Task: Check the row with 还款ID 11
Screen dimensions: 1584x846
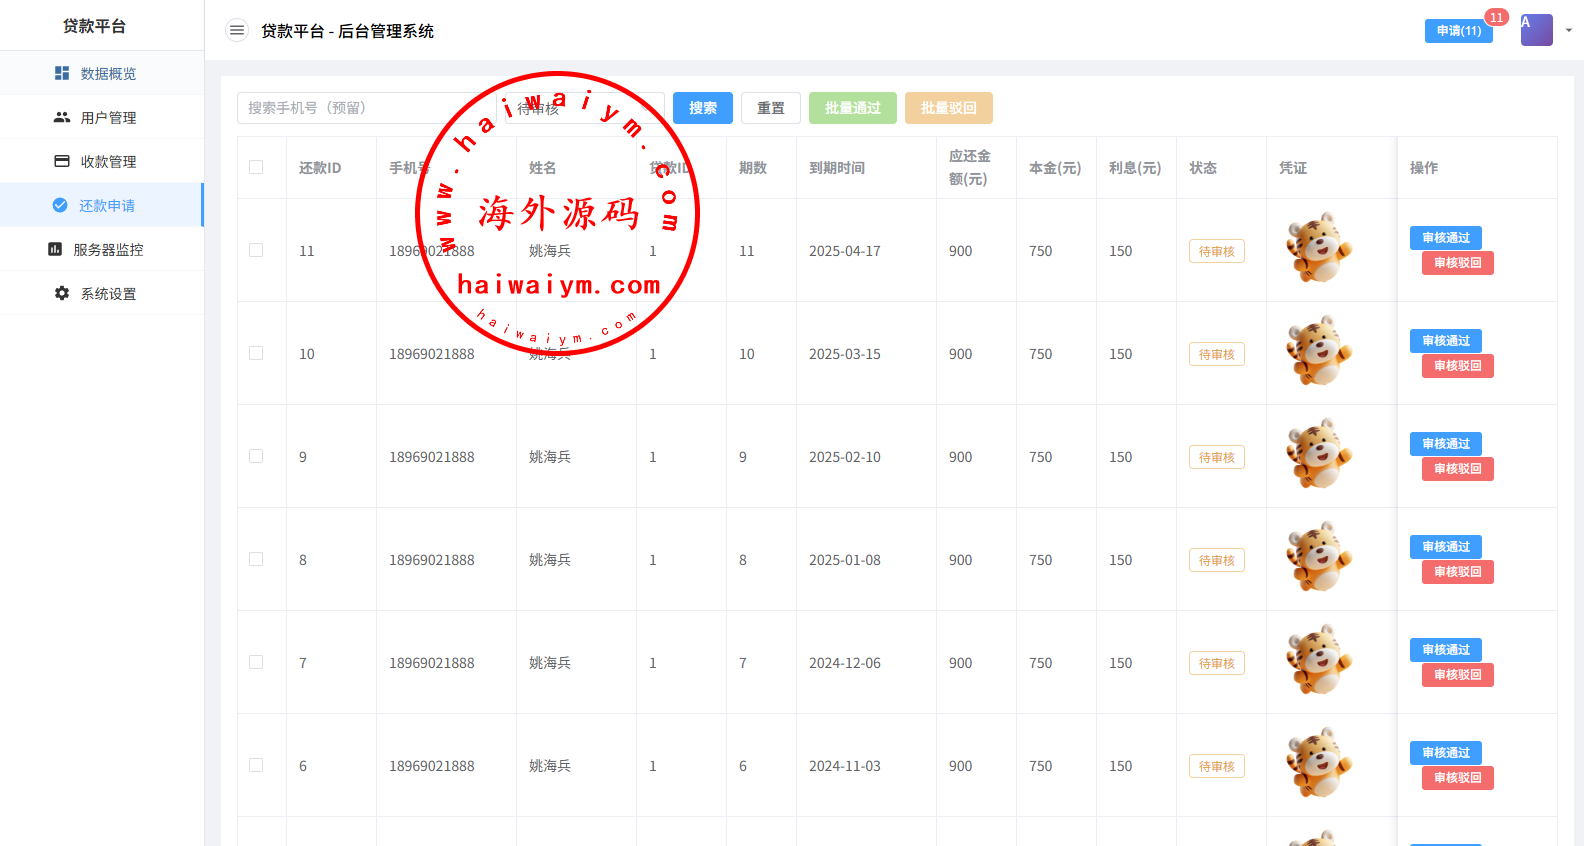Action: (x=256, y=250)
